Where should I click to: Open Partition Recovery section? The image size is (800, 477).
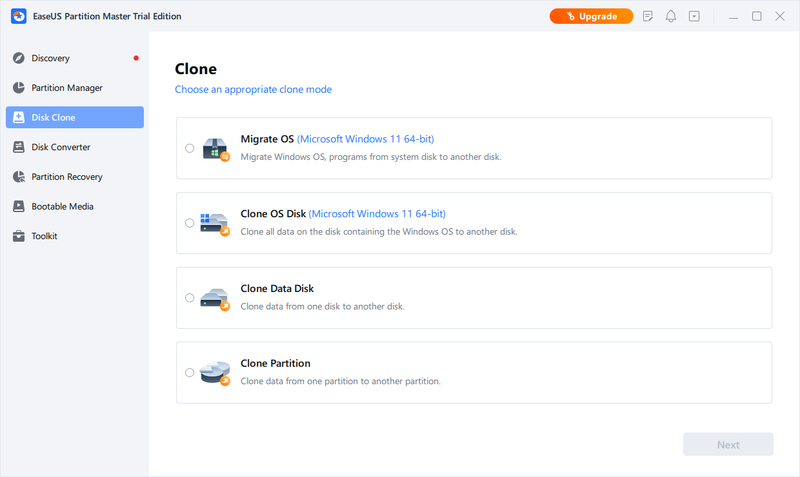(x=74, y=177)
